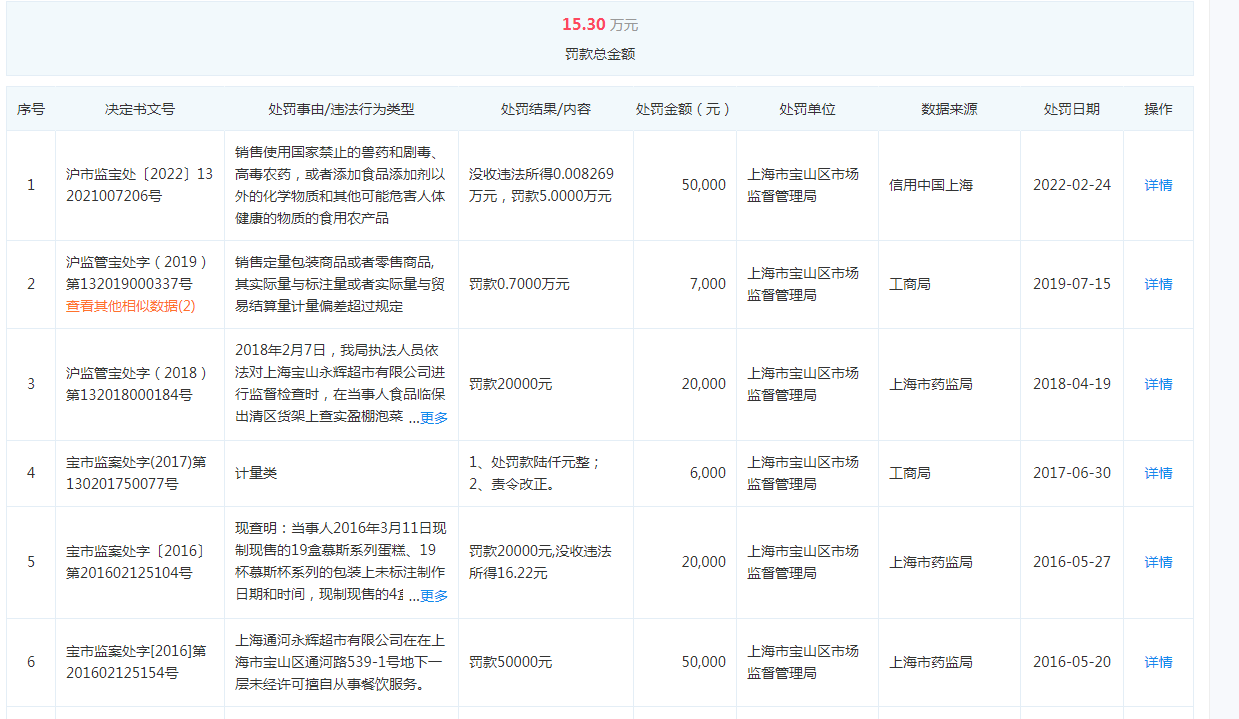Click the 序号 column header
1239x719 pixels.
point(31,109)
